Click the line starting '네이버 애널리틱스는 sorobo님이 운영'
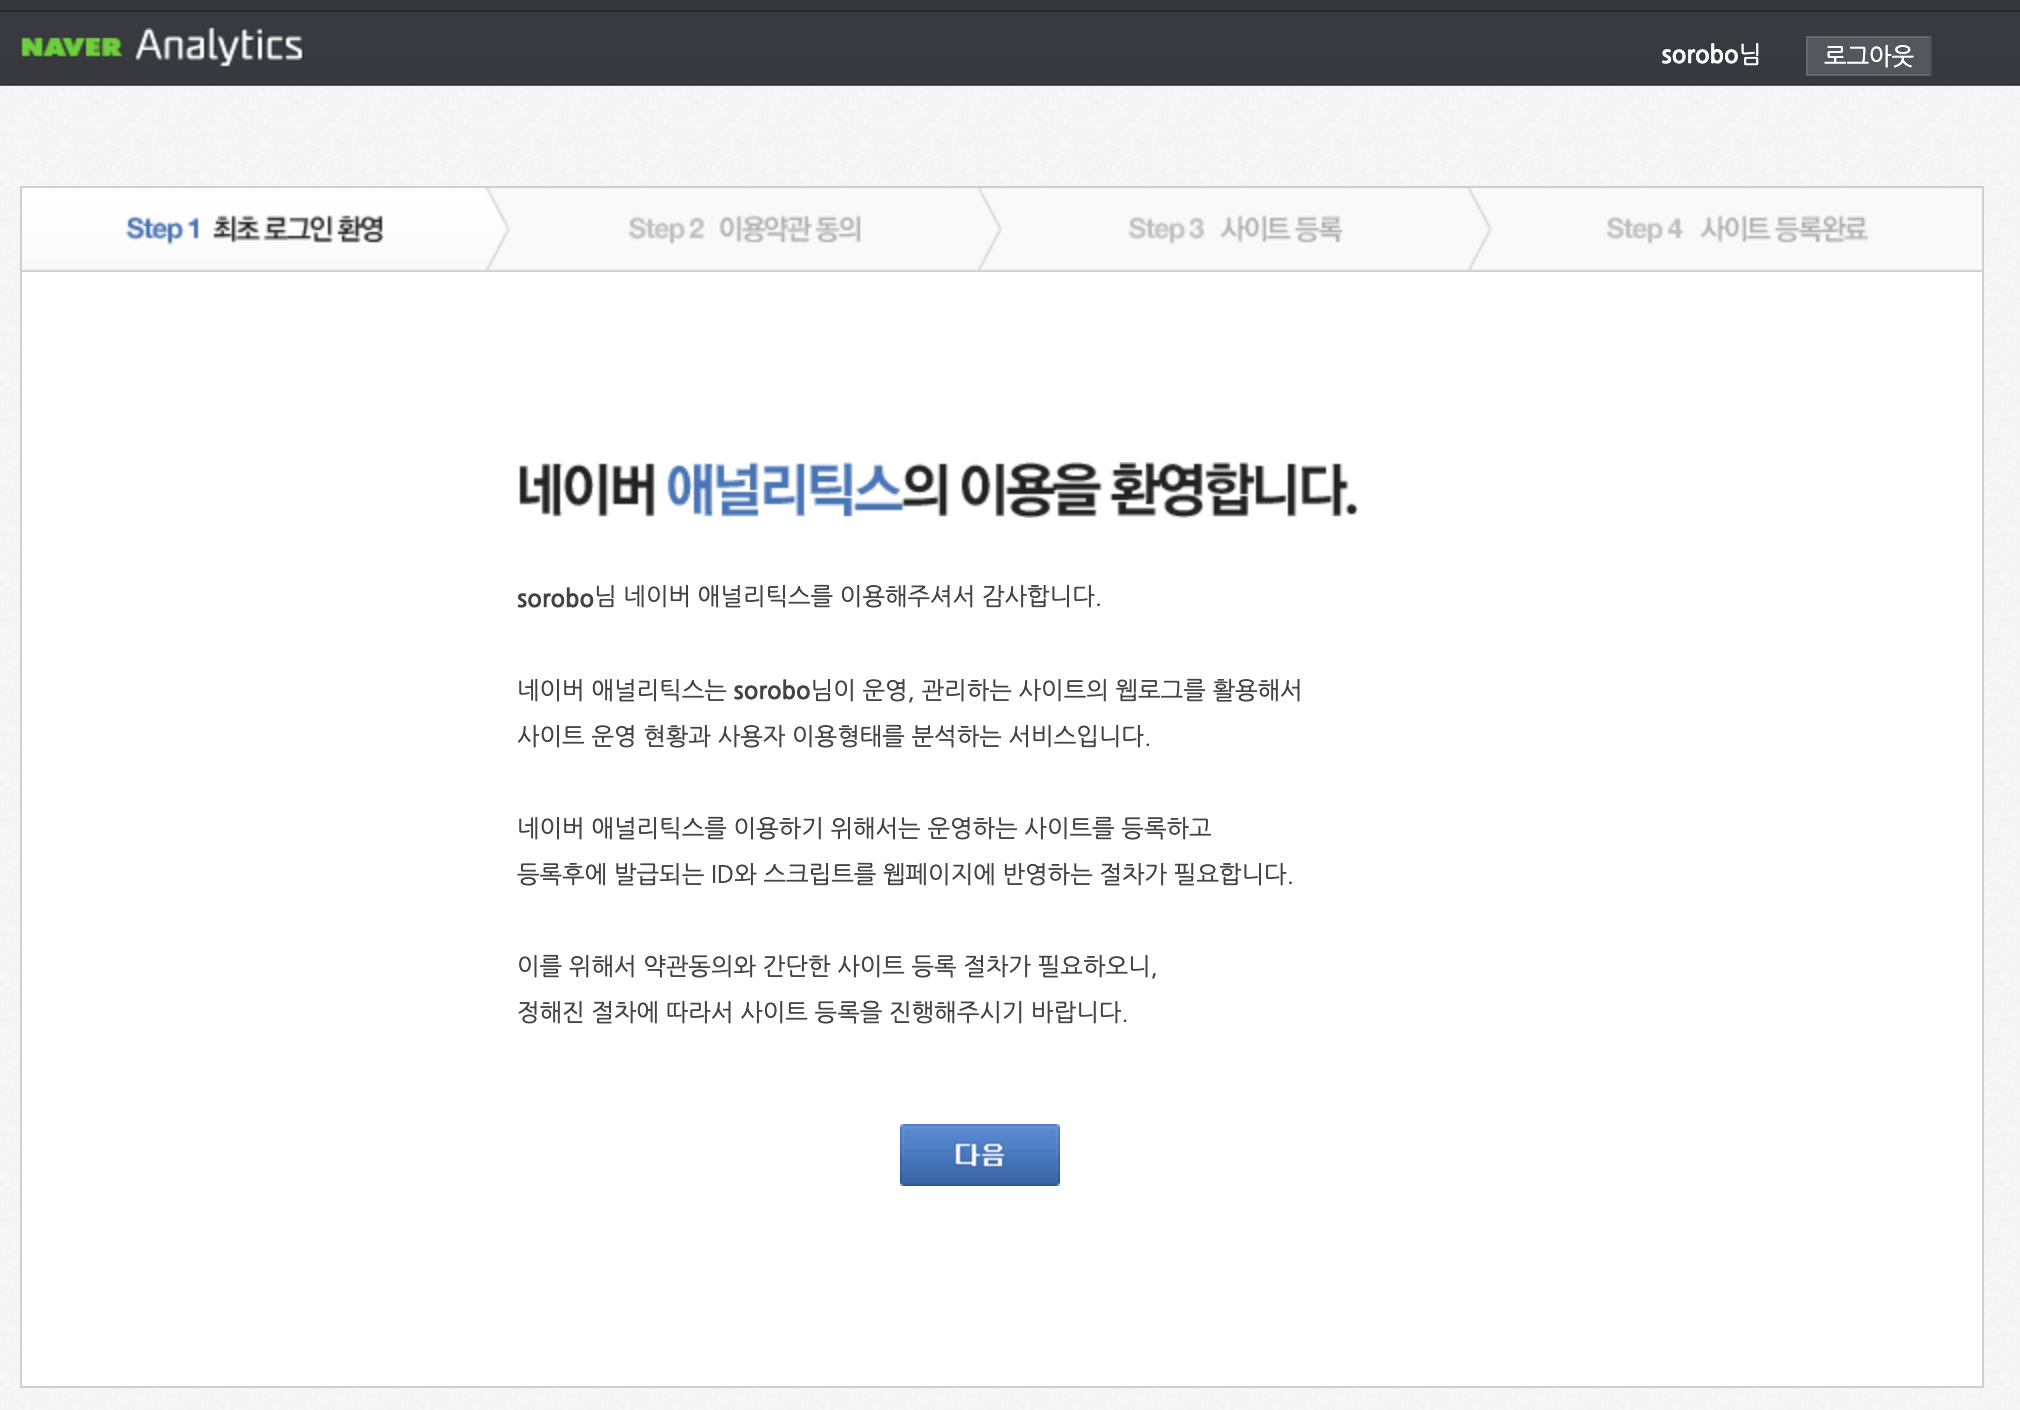Screen dimensions: 2020x1410 (x=909, y=690)
